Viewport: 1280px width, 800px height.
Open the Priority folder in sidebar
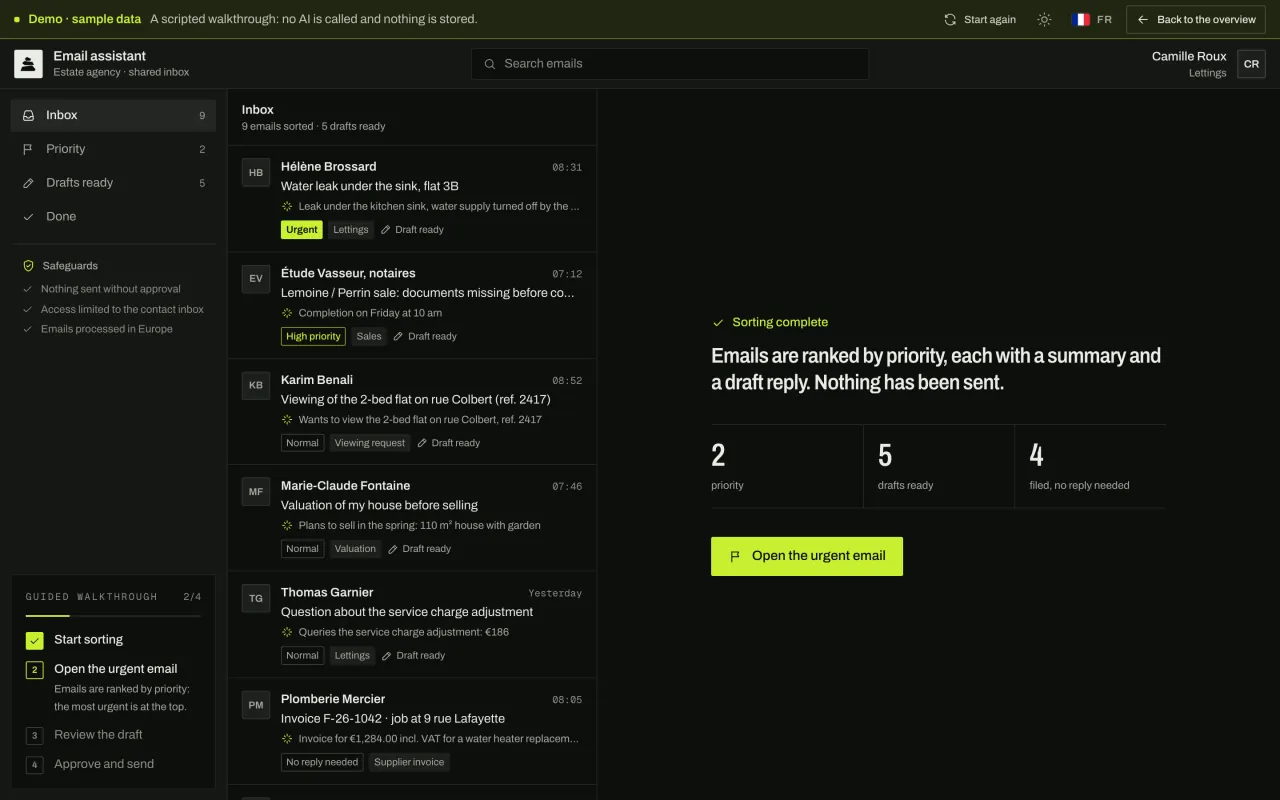[x=113, y=149]
